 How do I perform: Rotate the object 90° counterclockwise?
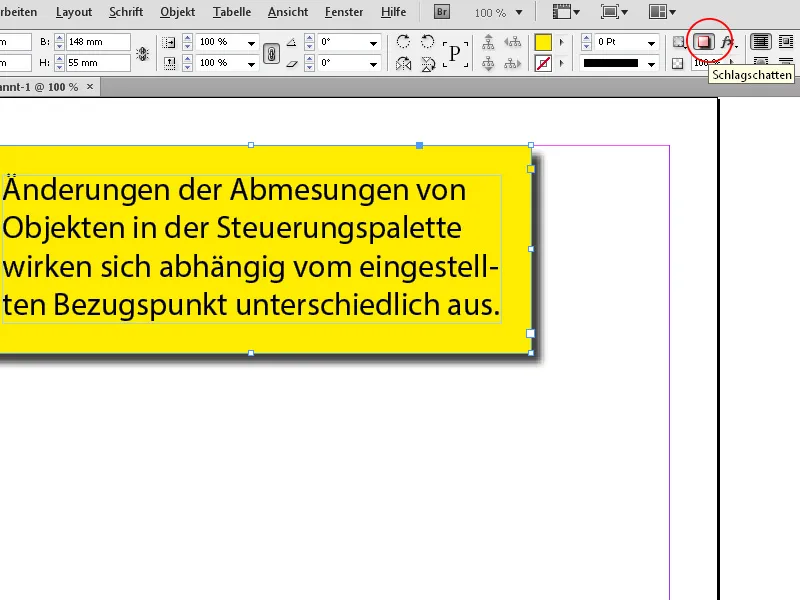(428, 41)
